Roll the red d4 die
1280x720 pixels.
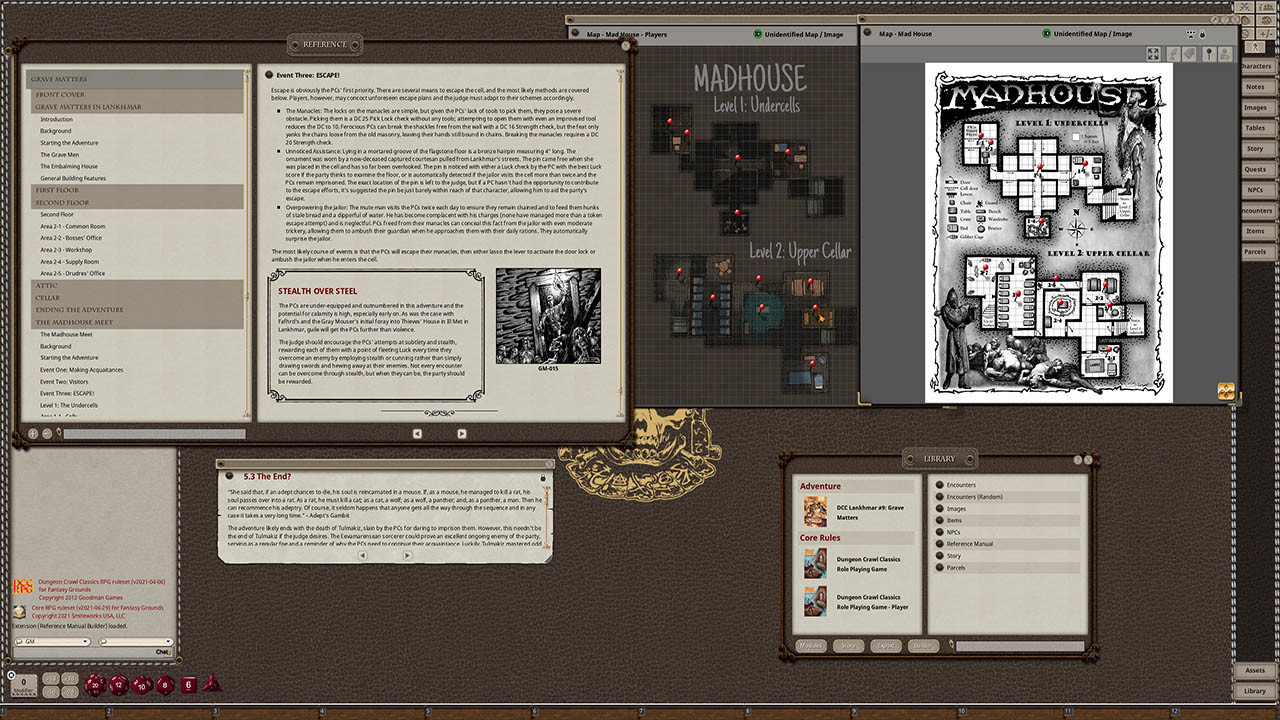[x=212, y=685]
